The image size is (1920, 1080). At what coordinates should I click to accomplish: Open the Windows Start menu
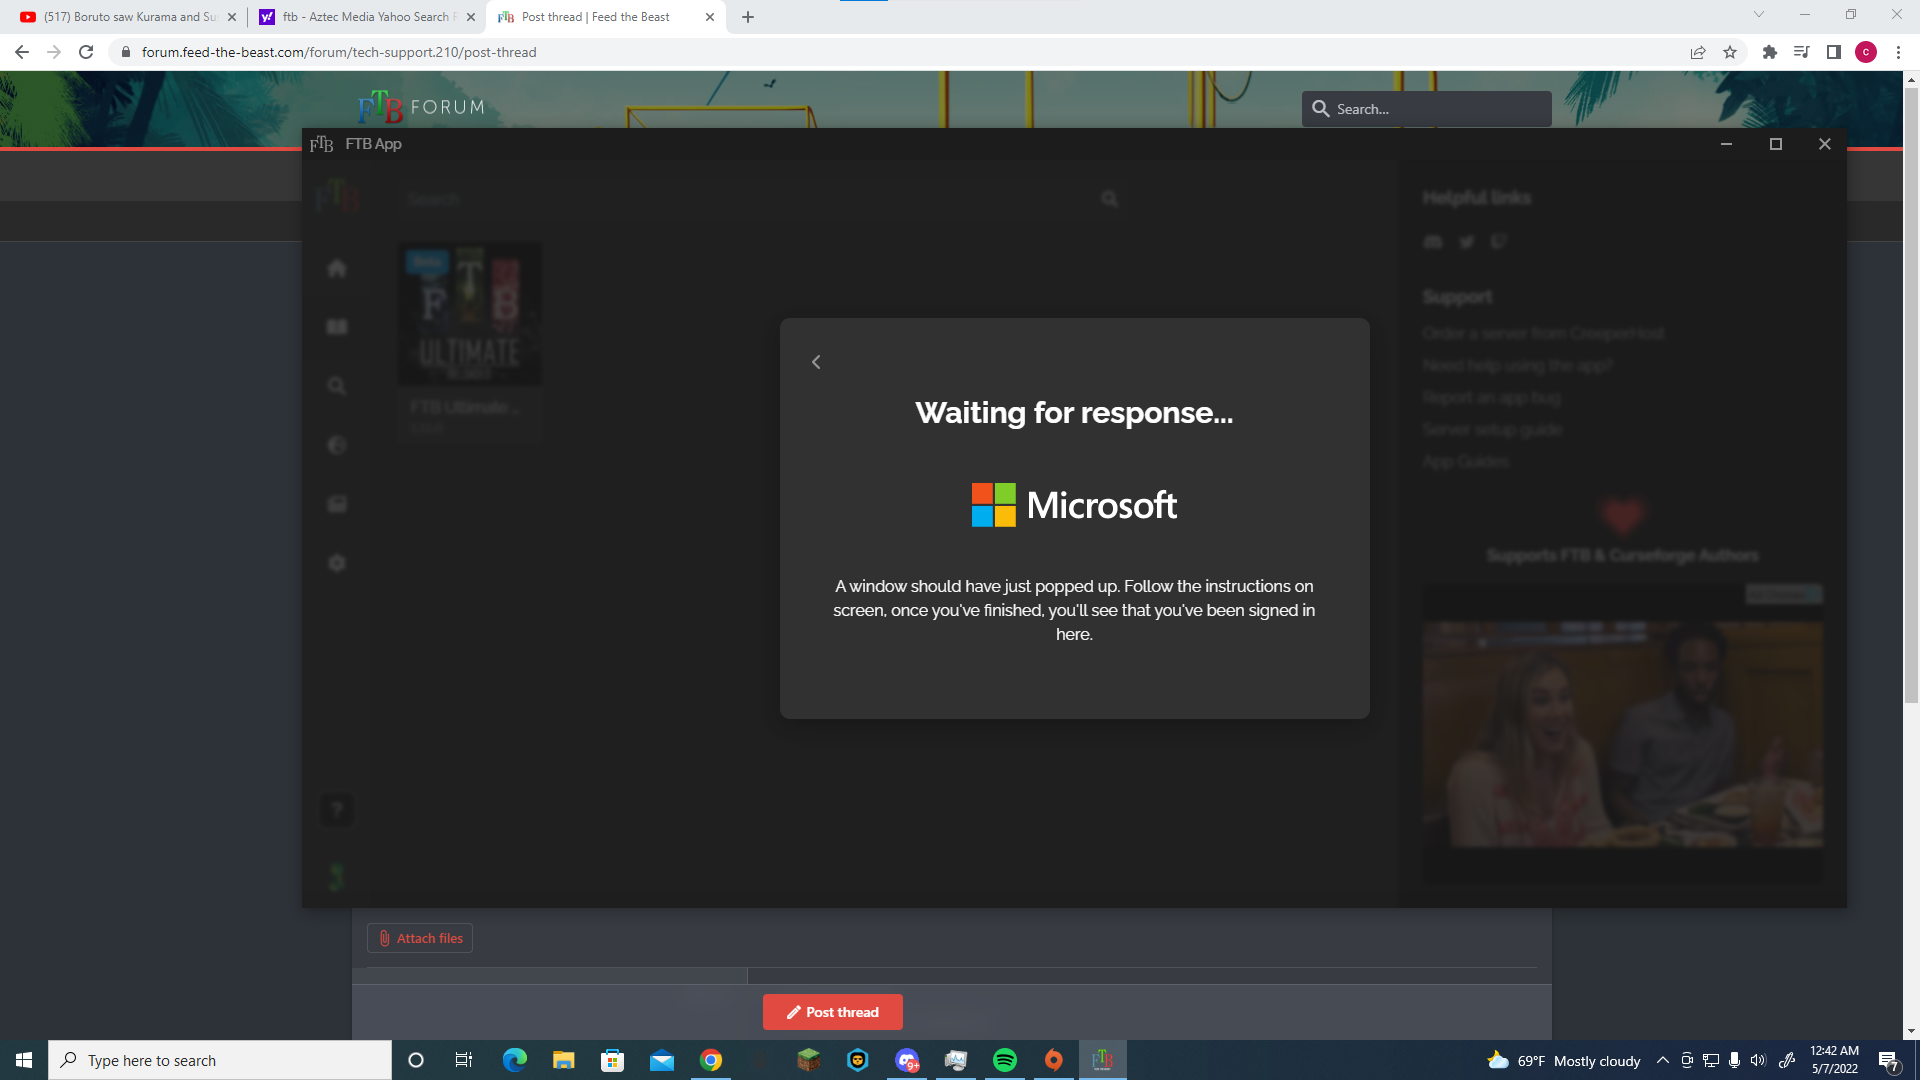[24, 1060]
